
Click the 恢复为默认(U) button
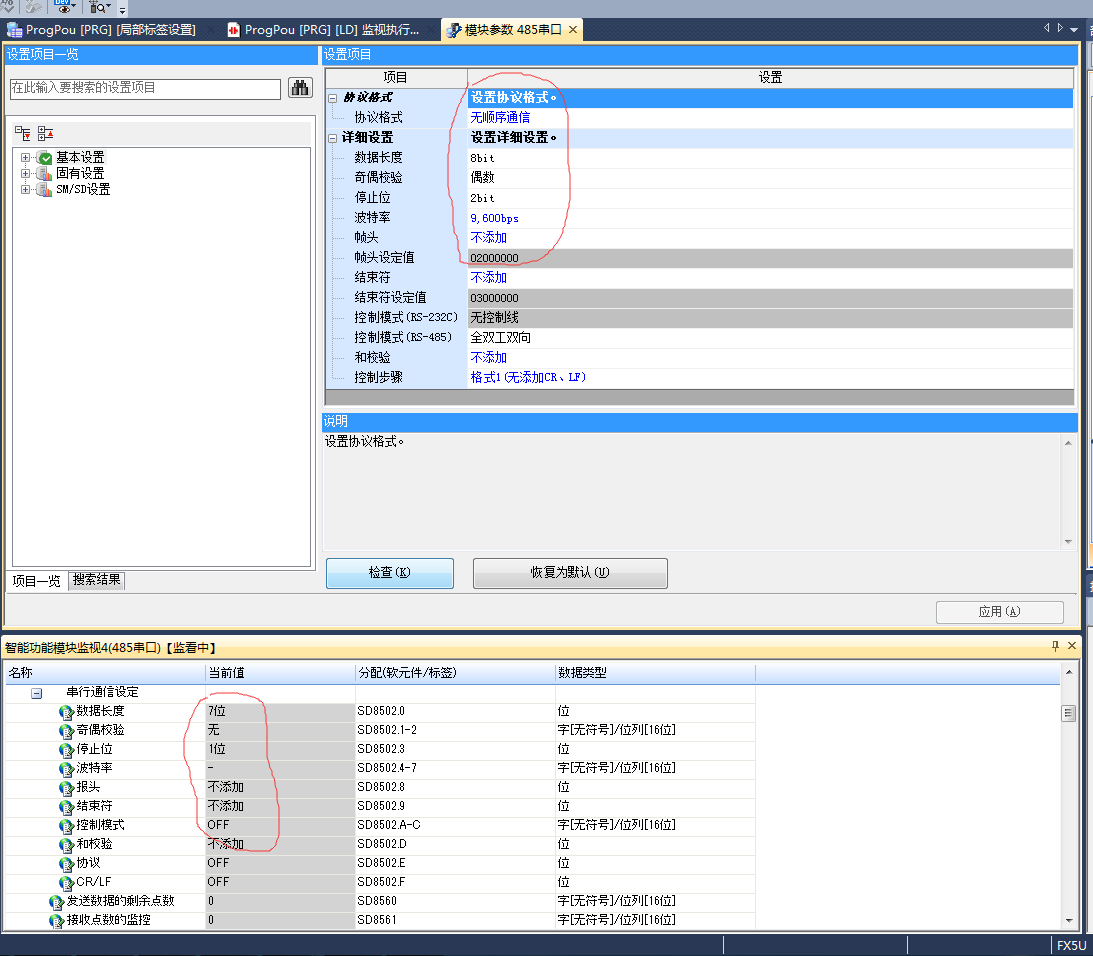(x=569, y=573)
